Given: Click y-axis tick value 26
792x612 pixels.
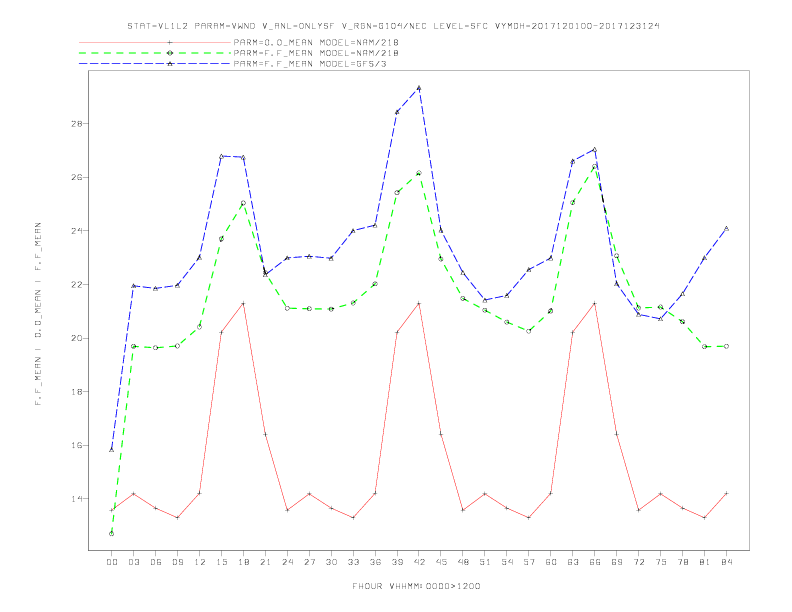Looking at the screenshot, I should [x=77, y=178].
